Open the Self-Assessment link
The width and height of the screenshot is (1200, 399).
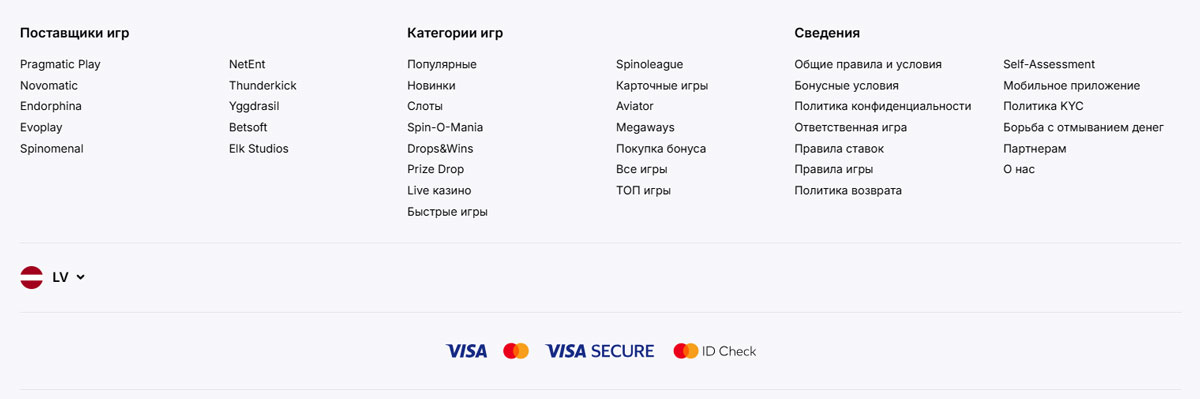click(1049, 64)
